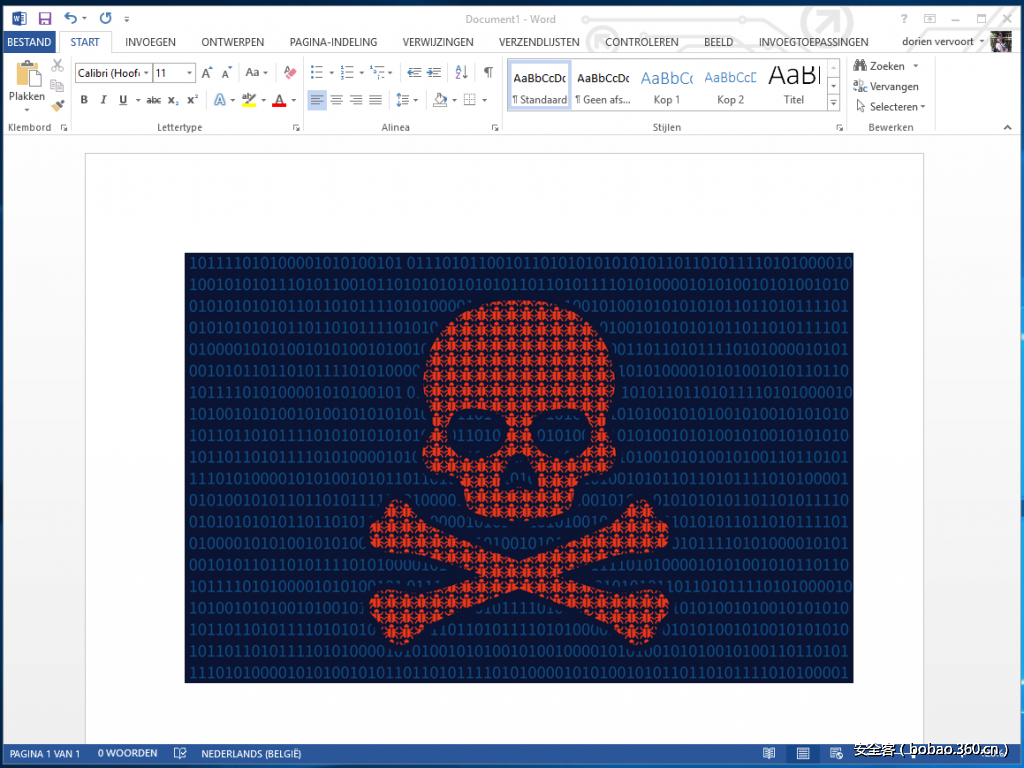
Task: Click the Cut scissors icon
Action: click(x=57, y=66)
